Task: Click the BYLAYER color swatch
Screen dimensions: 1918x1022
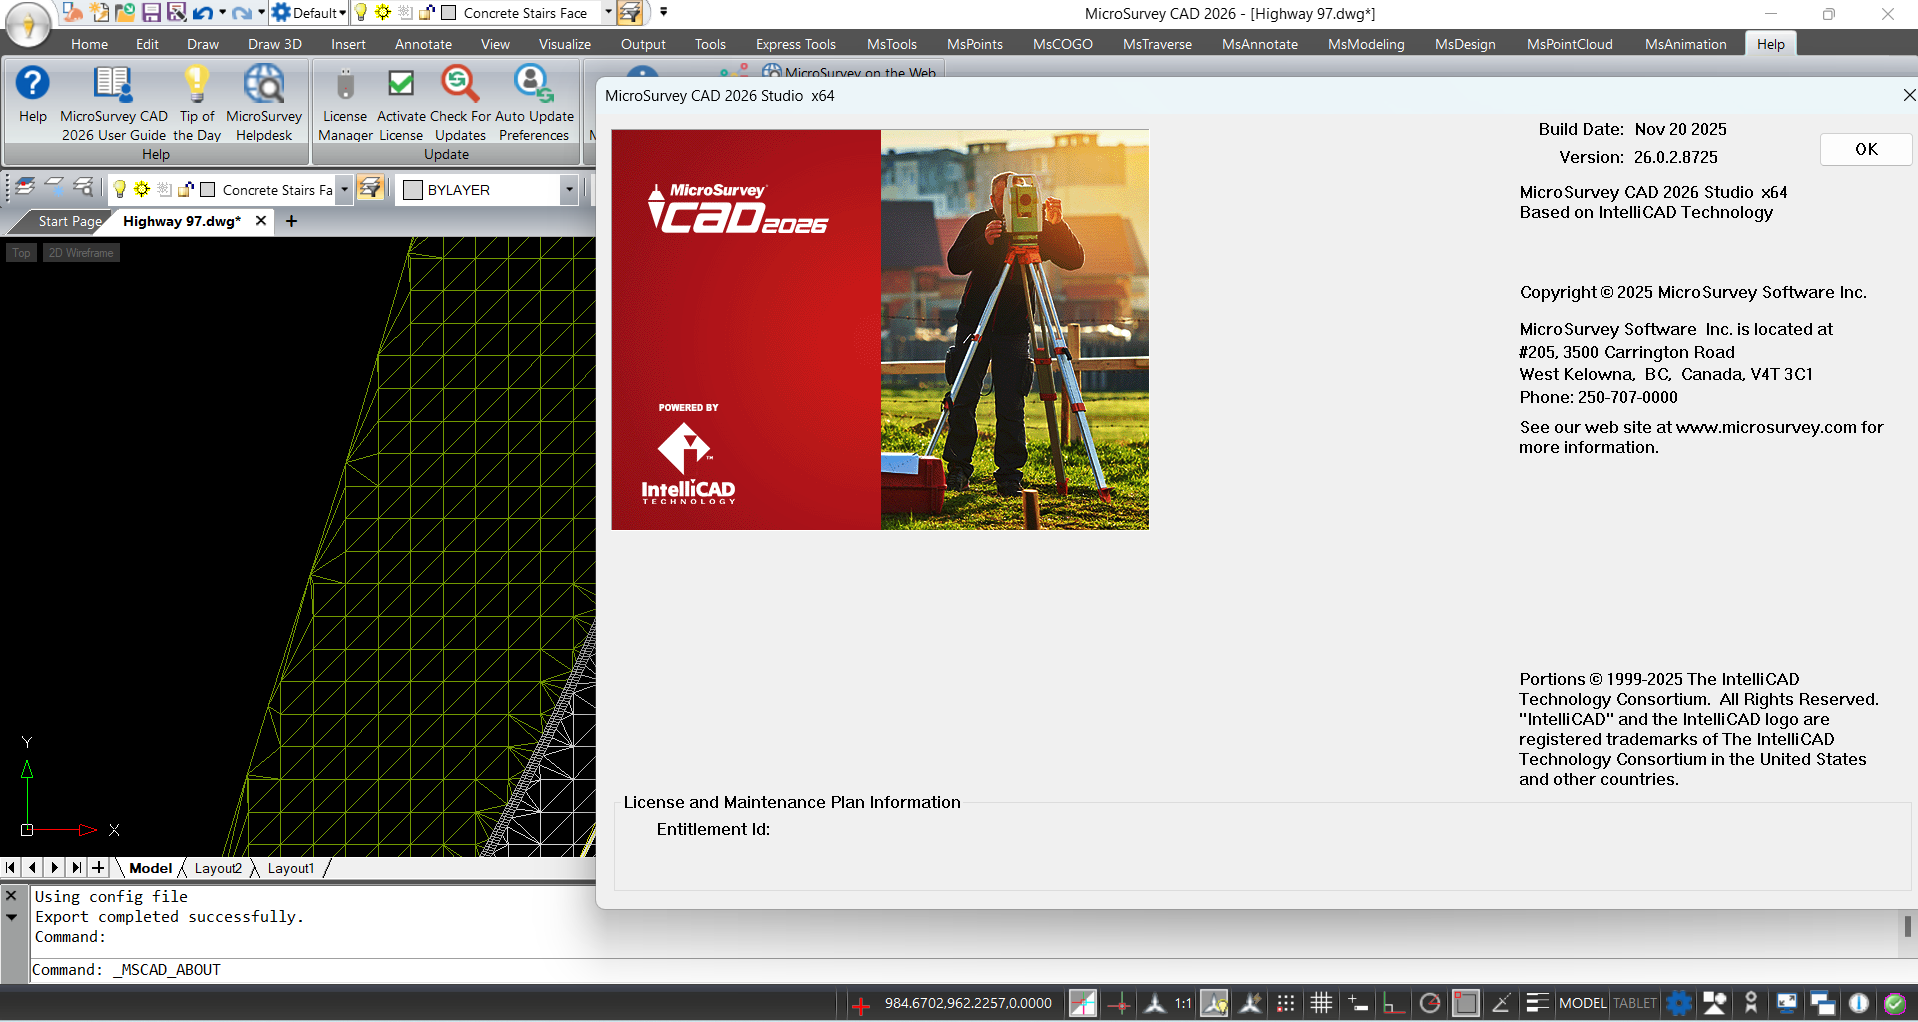Action: (x=413, y=190)
